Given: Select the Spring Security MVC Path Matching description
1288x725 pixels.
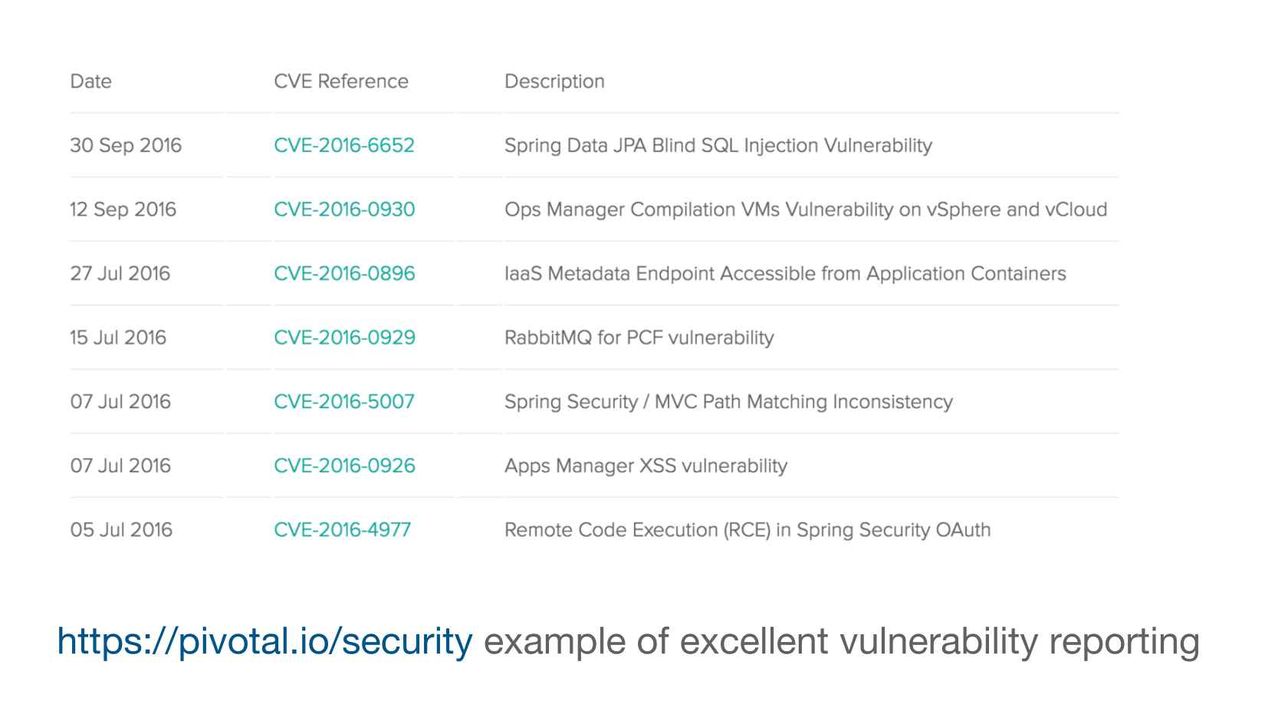Looking at the screenshot, I should tap(728, 401).
